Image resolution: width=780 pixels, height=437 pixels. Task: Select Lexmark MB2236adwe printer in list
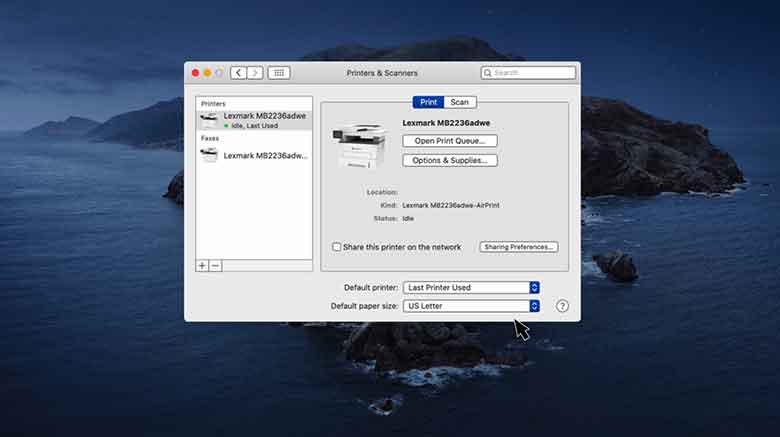tap(254, 120)
